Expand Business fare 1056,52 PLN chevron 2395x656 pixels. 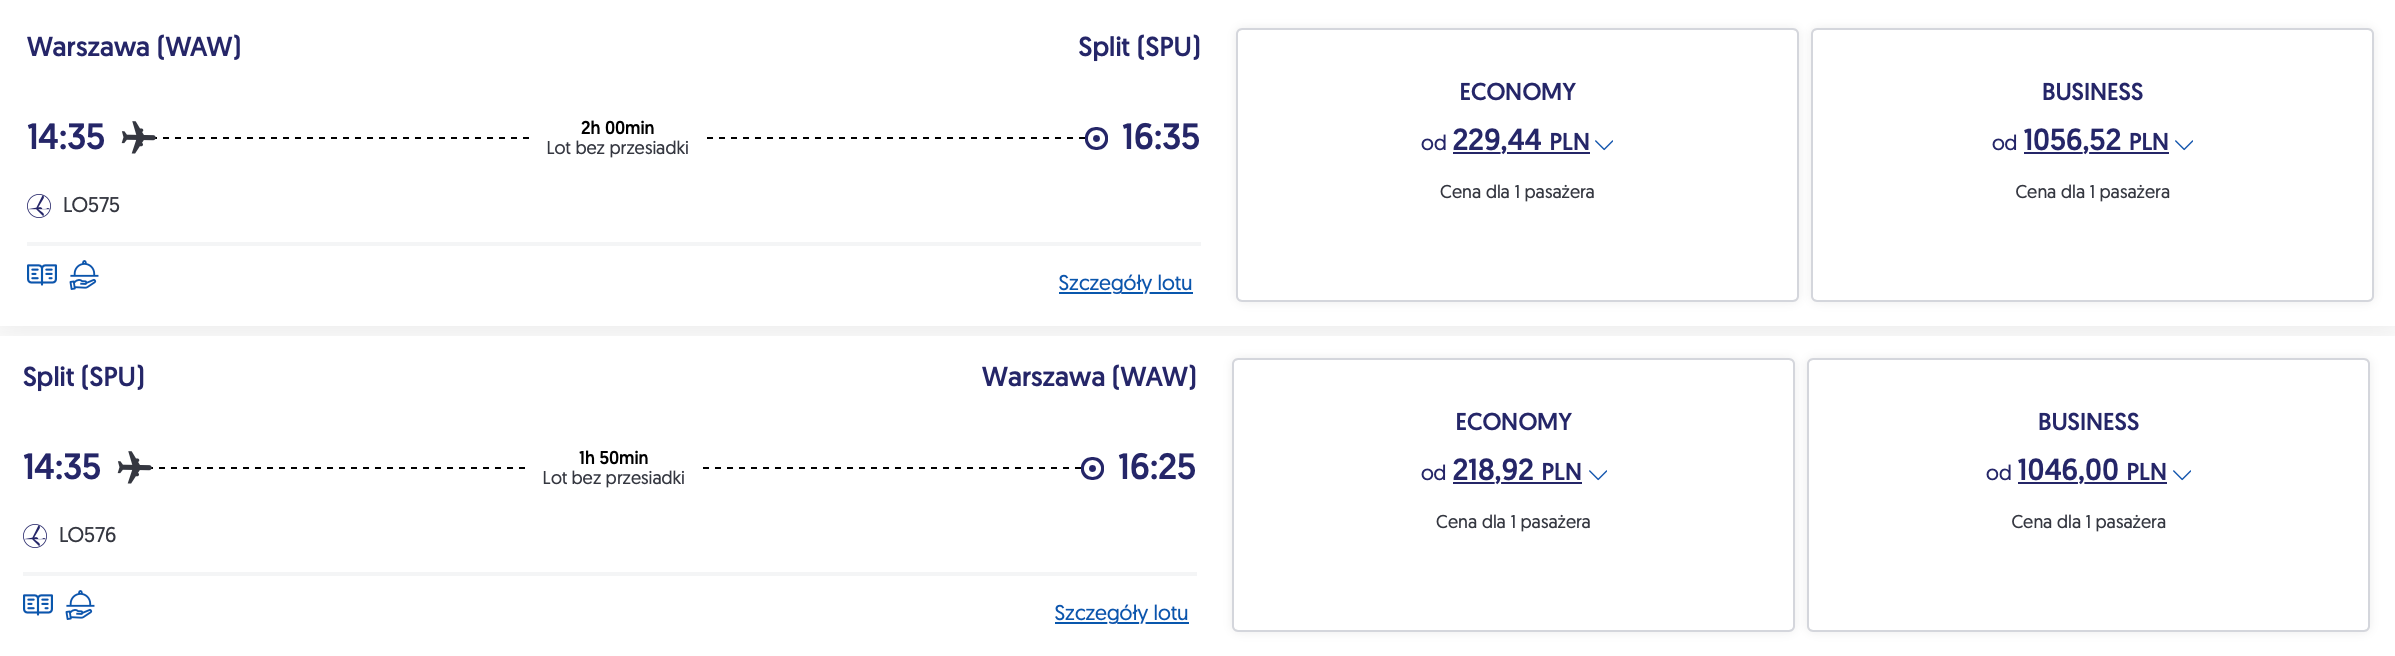2184,145
